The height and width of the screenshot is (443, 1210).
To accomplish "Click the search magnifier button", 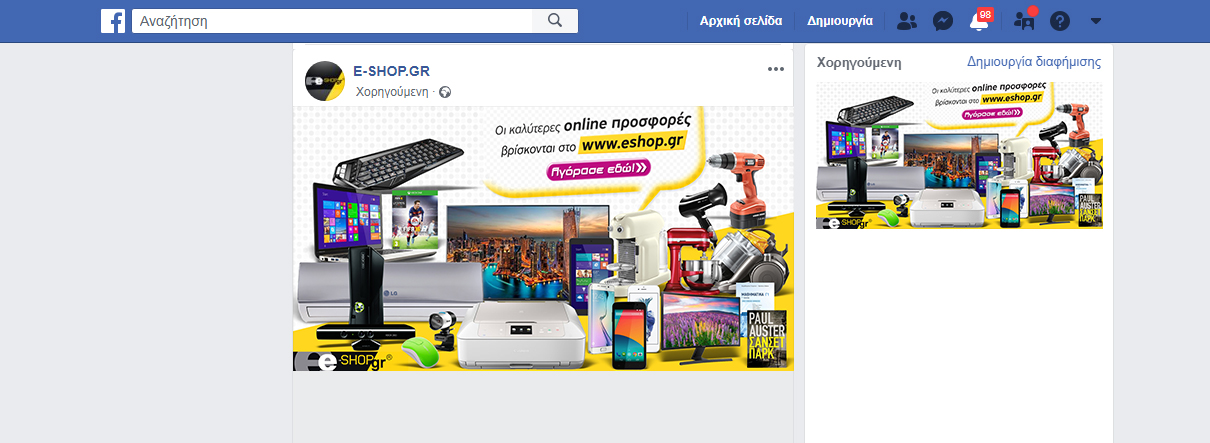I will pyautogui.click(x=555, y=21).
